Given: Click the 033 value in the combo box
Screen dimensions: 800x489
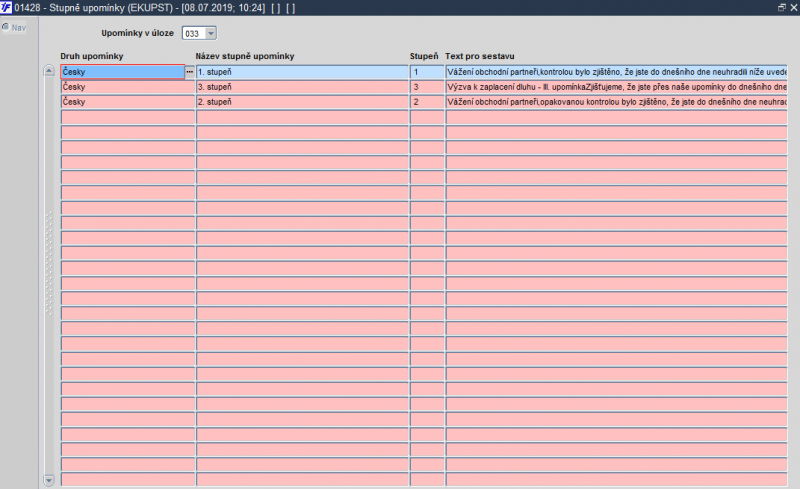Looking at the screenshot, I should pos(194,34).
